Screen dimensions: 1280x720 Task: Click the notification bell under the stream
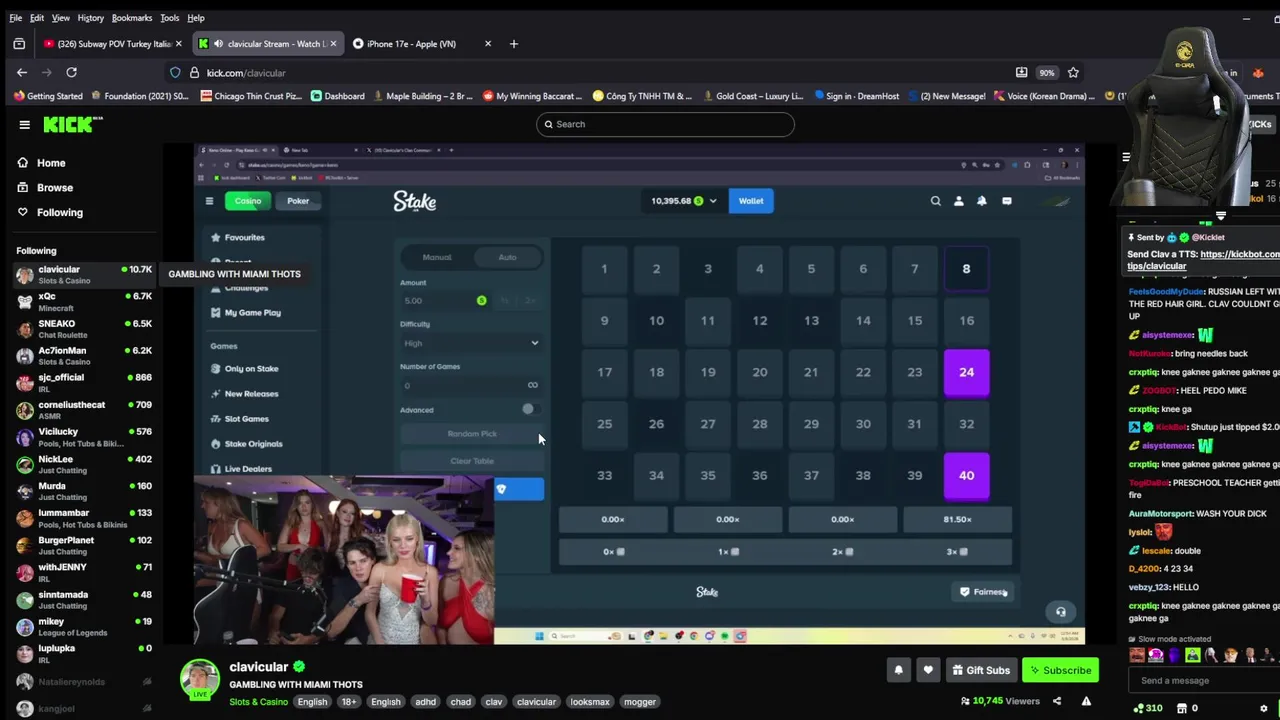pos(898,670)
